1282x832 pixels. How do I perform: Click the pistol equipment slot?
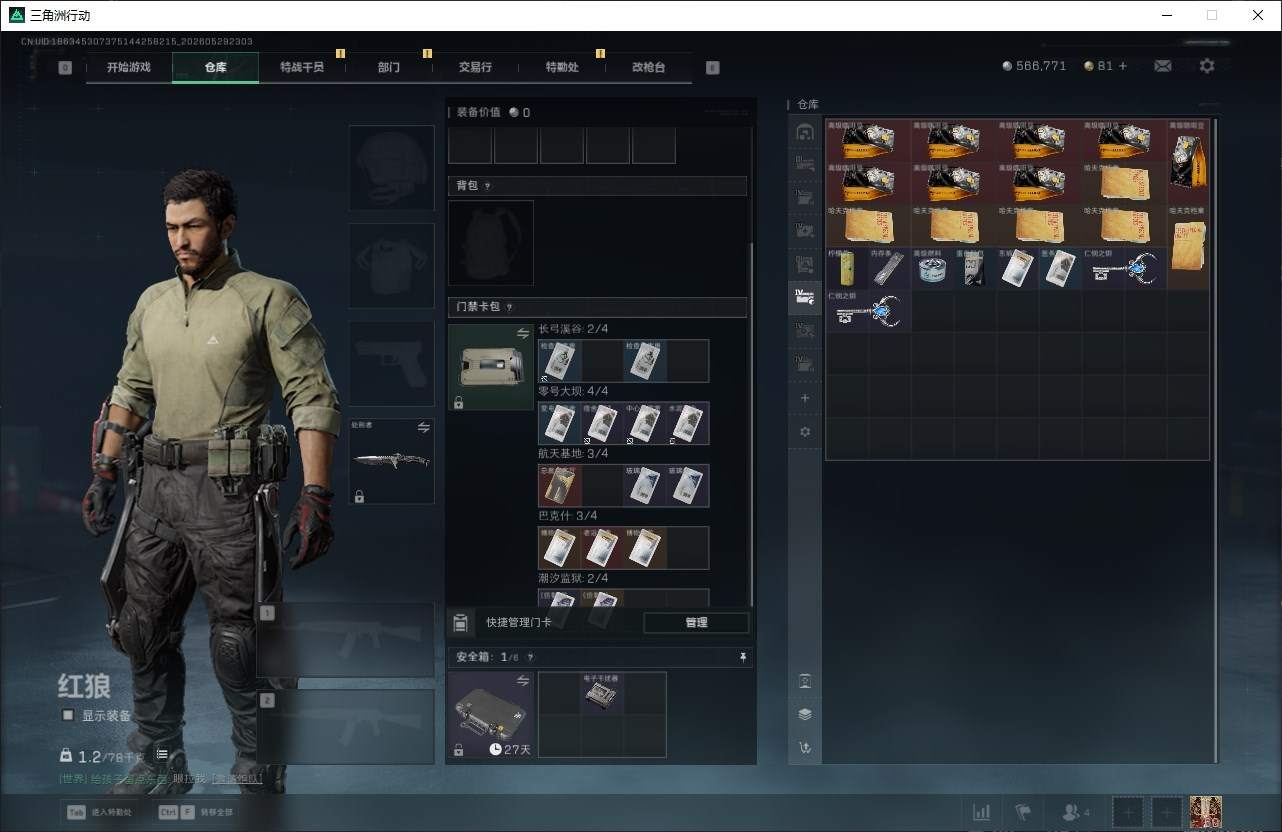tap(391, 363)
